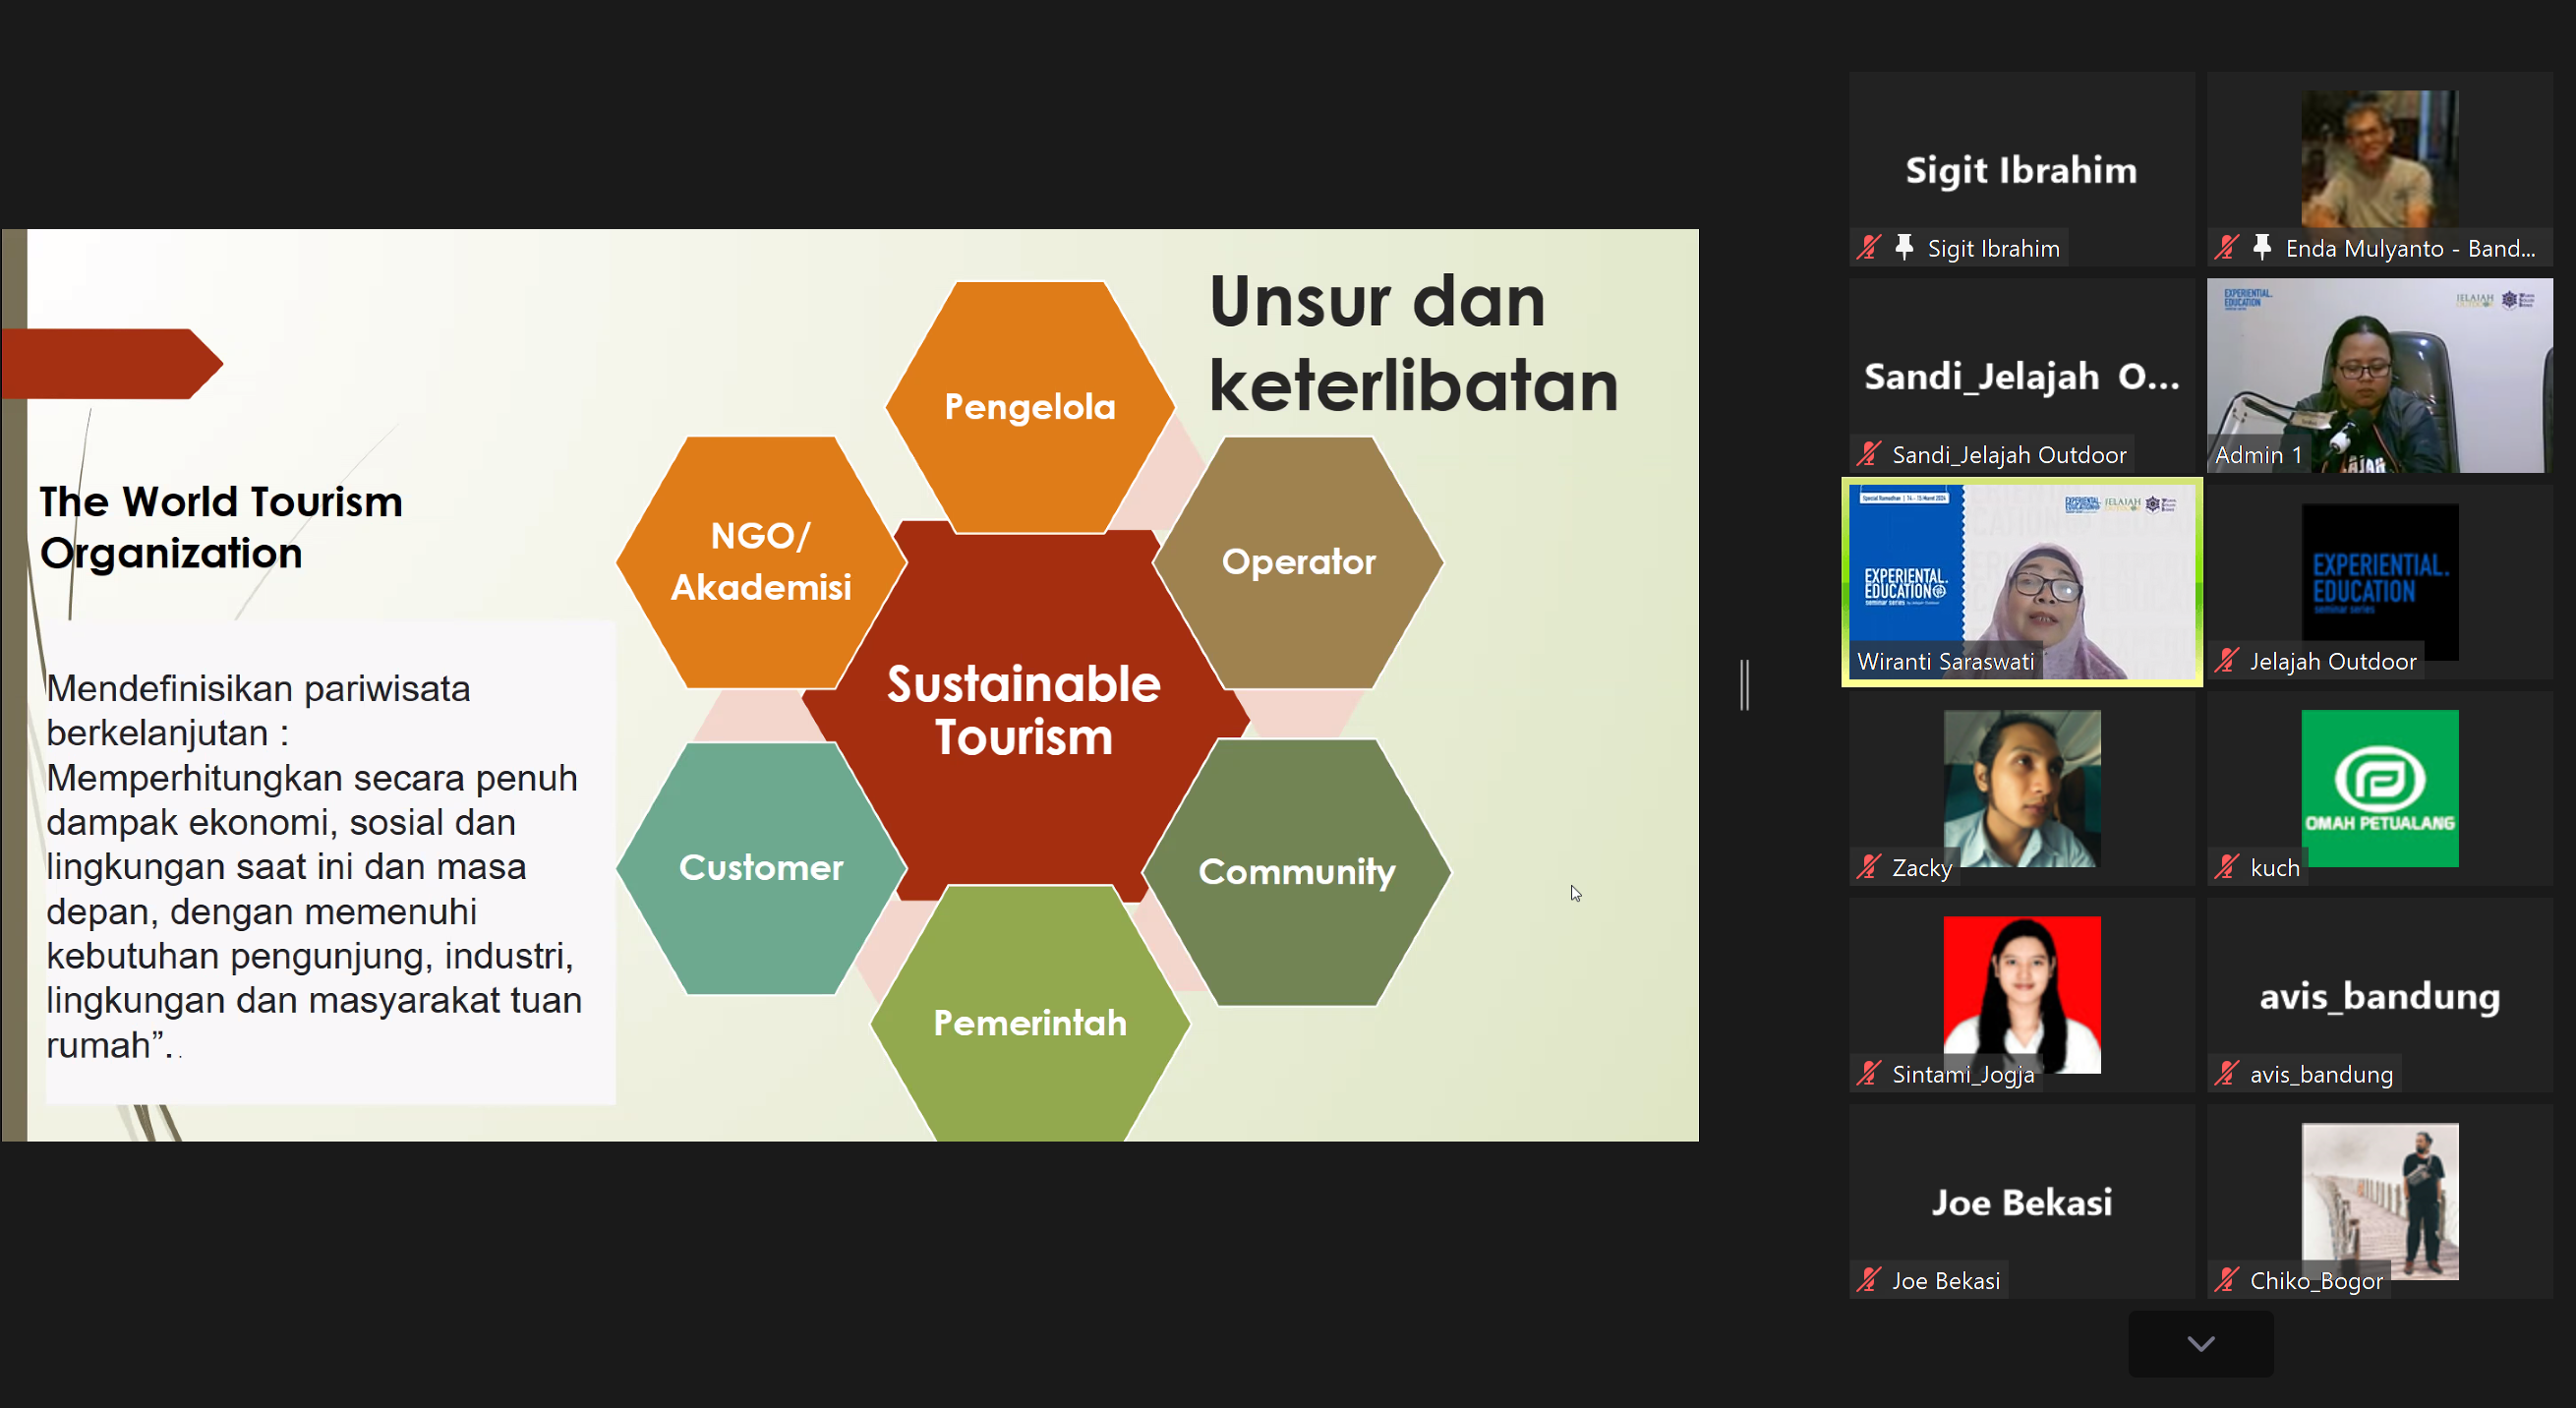Click the pin icon beside Enda Mulyanto
The width and height of the screenshot is (2576, 1408).
tap(2262, 247)
